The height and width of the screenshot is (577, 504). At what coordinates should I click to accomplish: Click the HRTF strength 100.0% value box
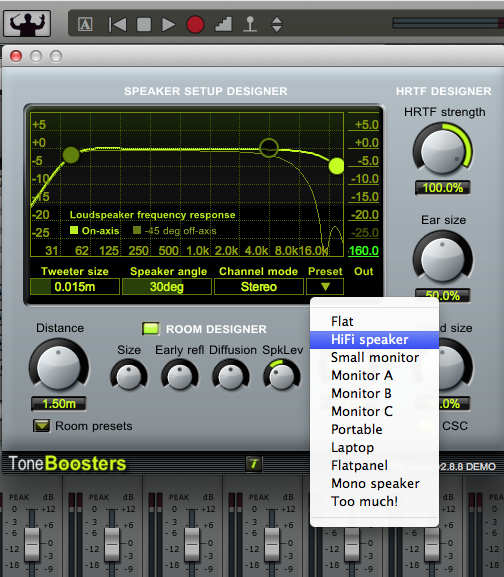click(x=443, y=188)
